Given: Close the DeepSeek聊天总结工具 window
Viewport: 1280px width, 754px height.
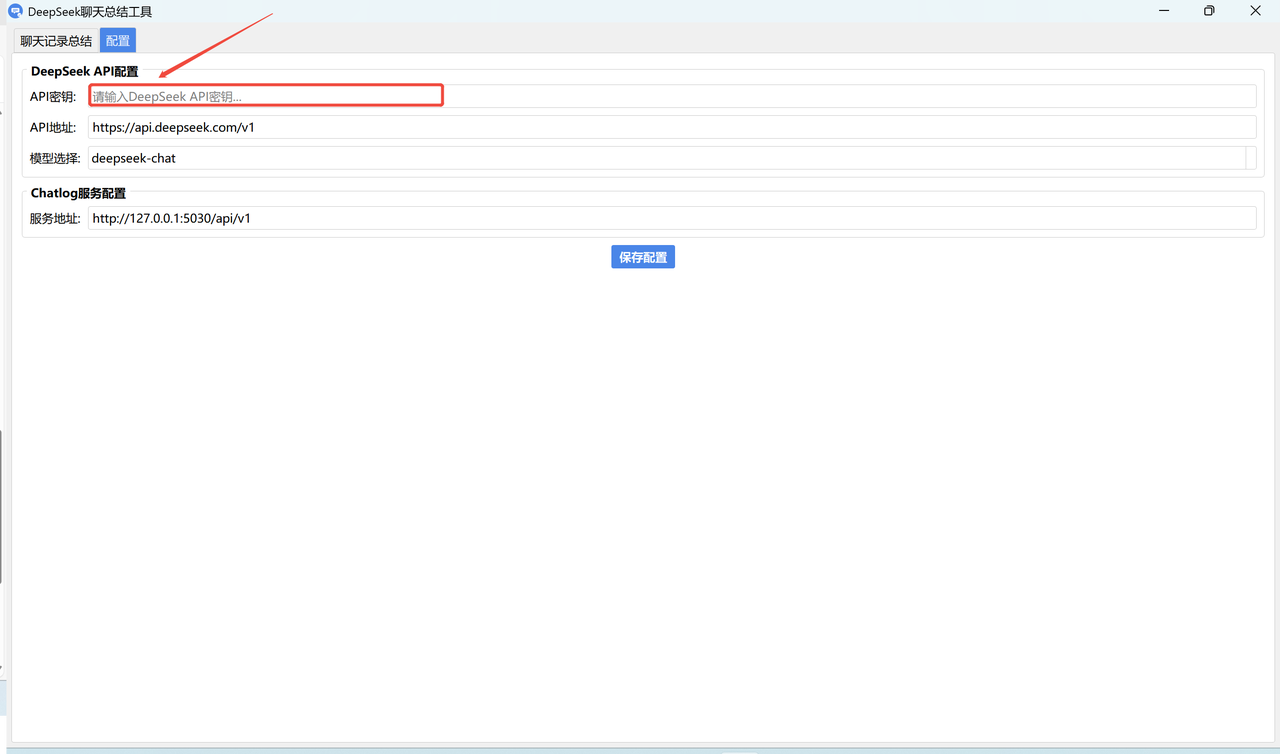Looking at the screenshot, I should [1256, 11].
